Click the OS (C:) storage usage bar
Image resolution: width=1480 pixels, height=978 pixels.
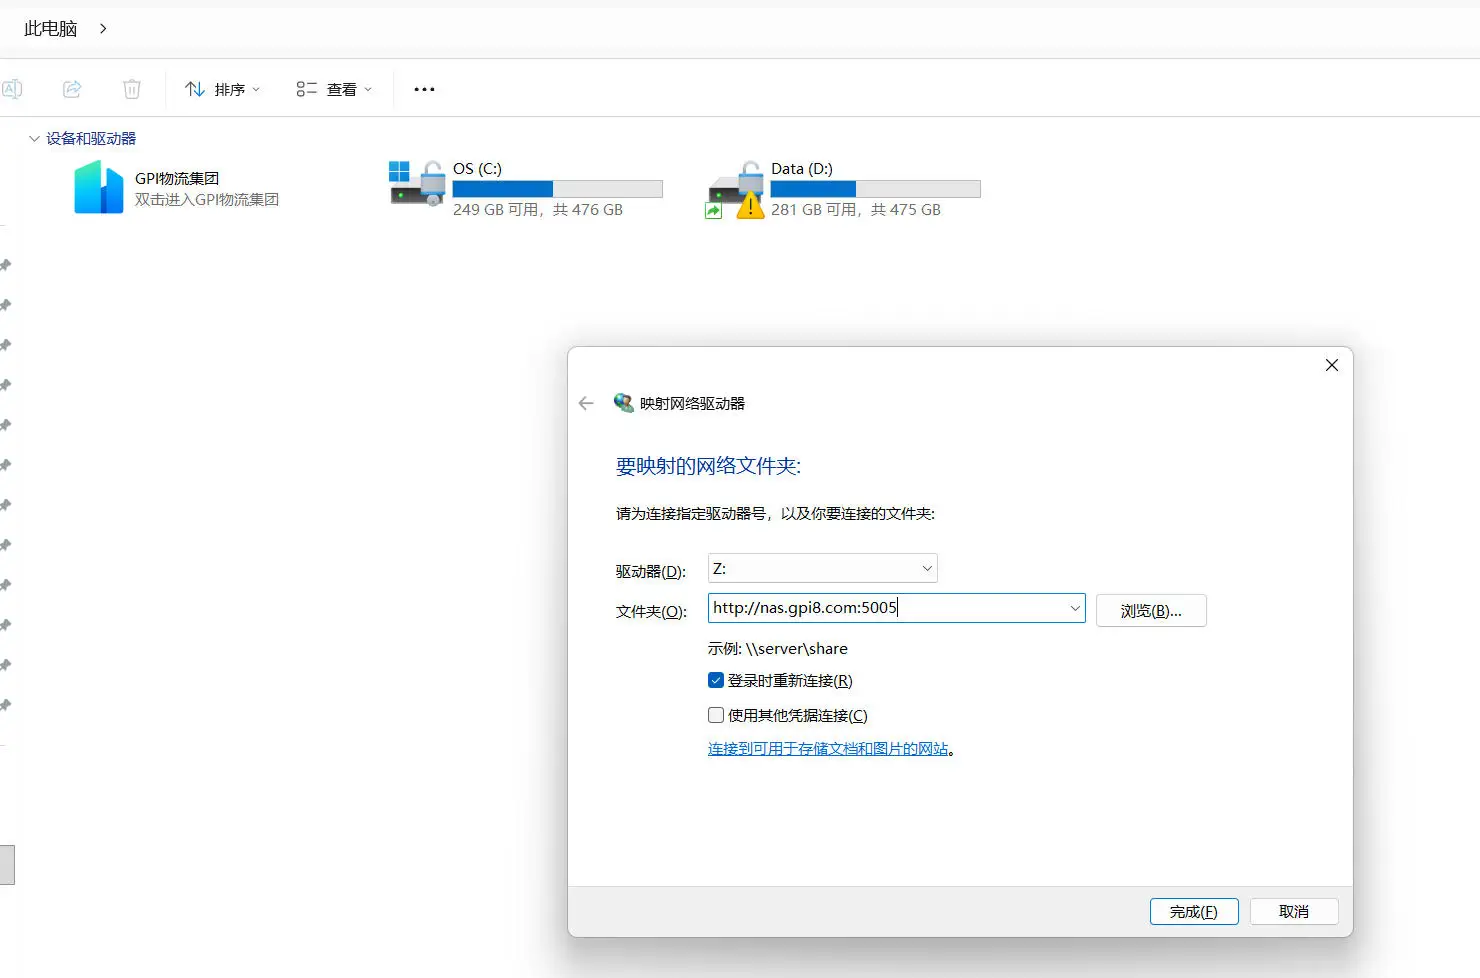(x=557, y=189)
